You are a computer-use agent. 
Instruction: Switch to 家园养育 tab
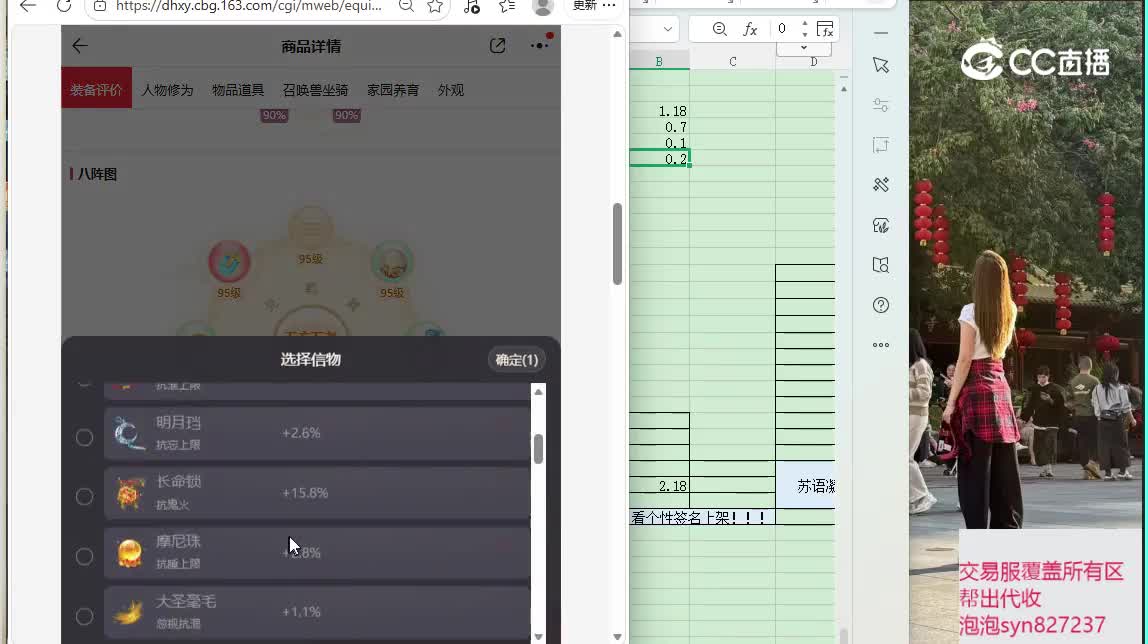click(x=393, y=90)
